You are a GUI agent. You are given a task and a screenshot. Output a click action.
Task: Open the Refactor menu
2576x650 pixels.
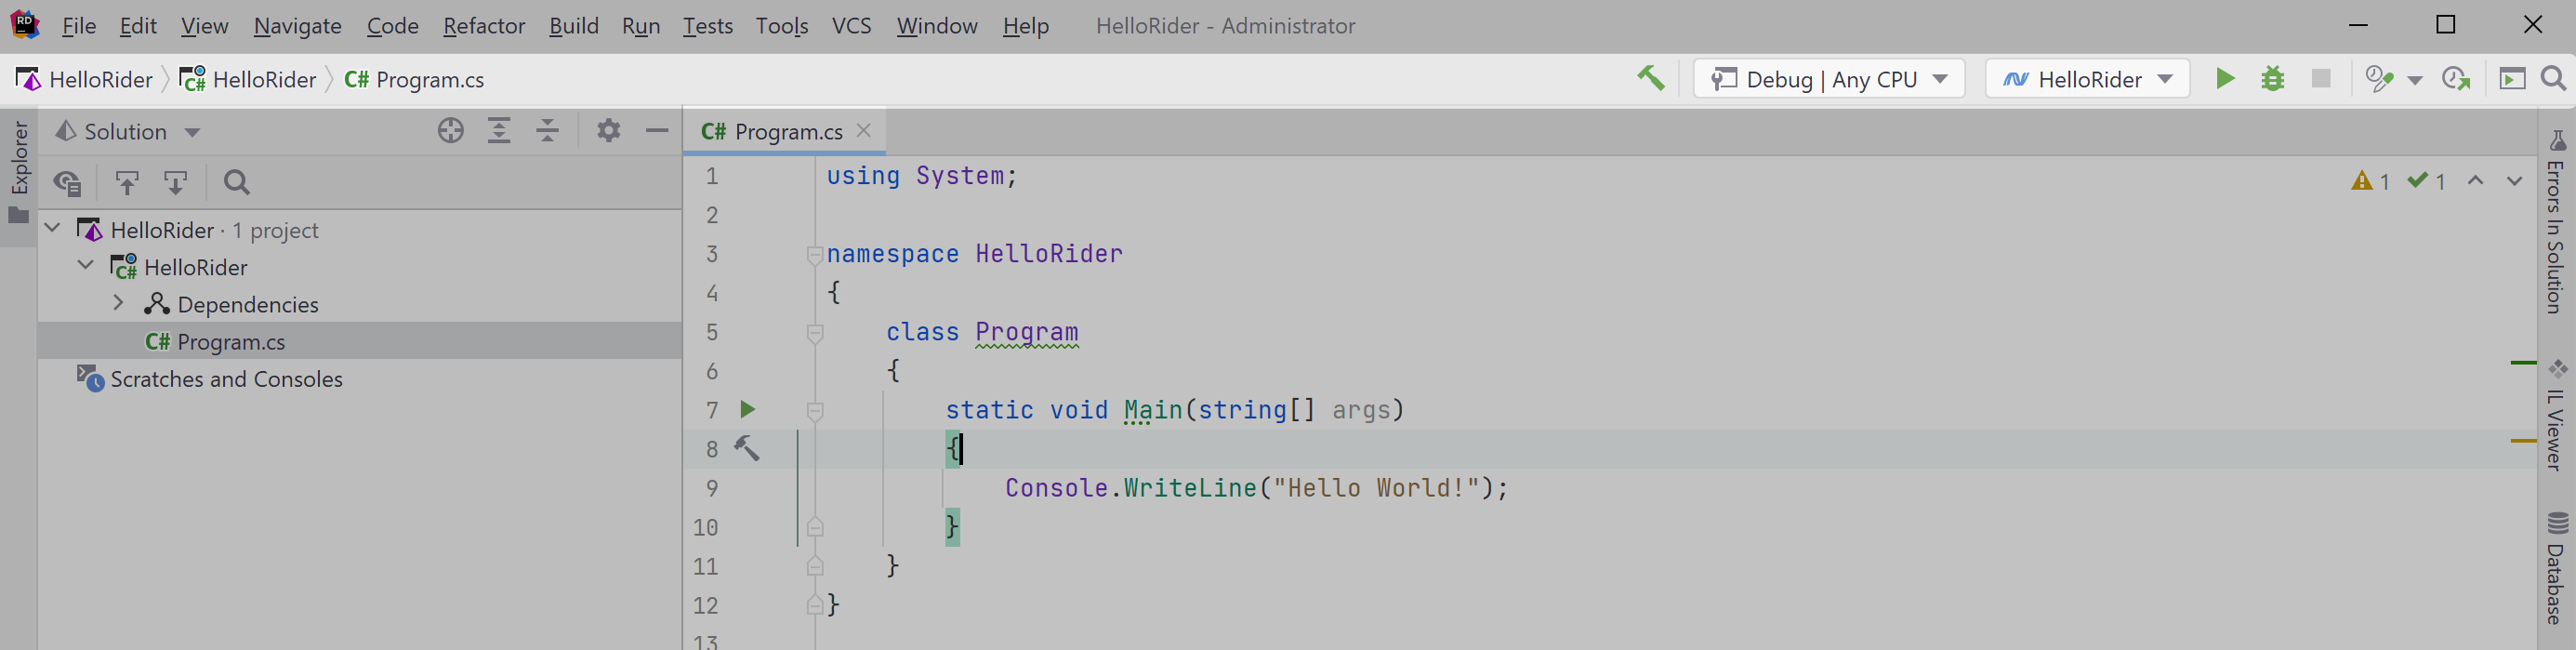[x=483, y=26]
